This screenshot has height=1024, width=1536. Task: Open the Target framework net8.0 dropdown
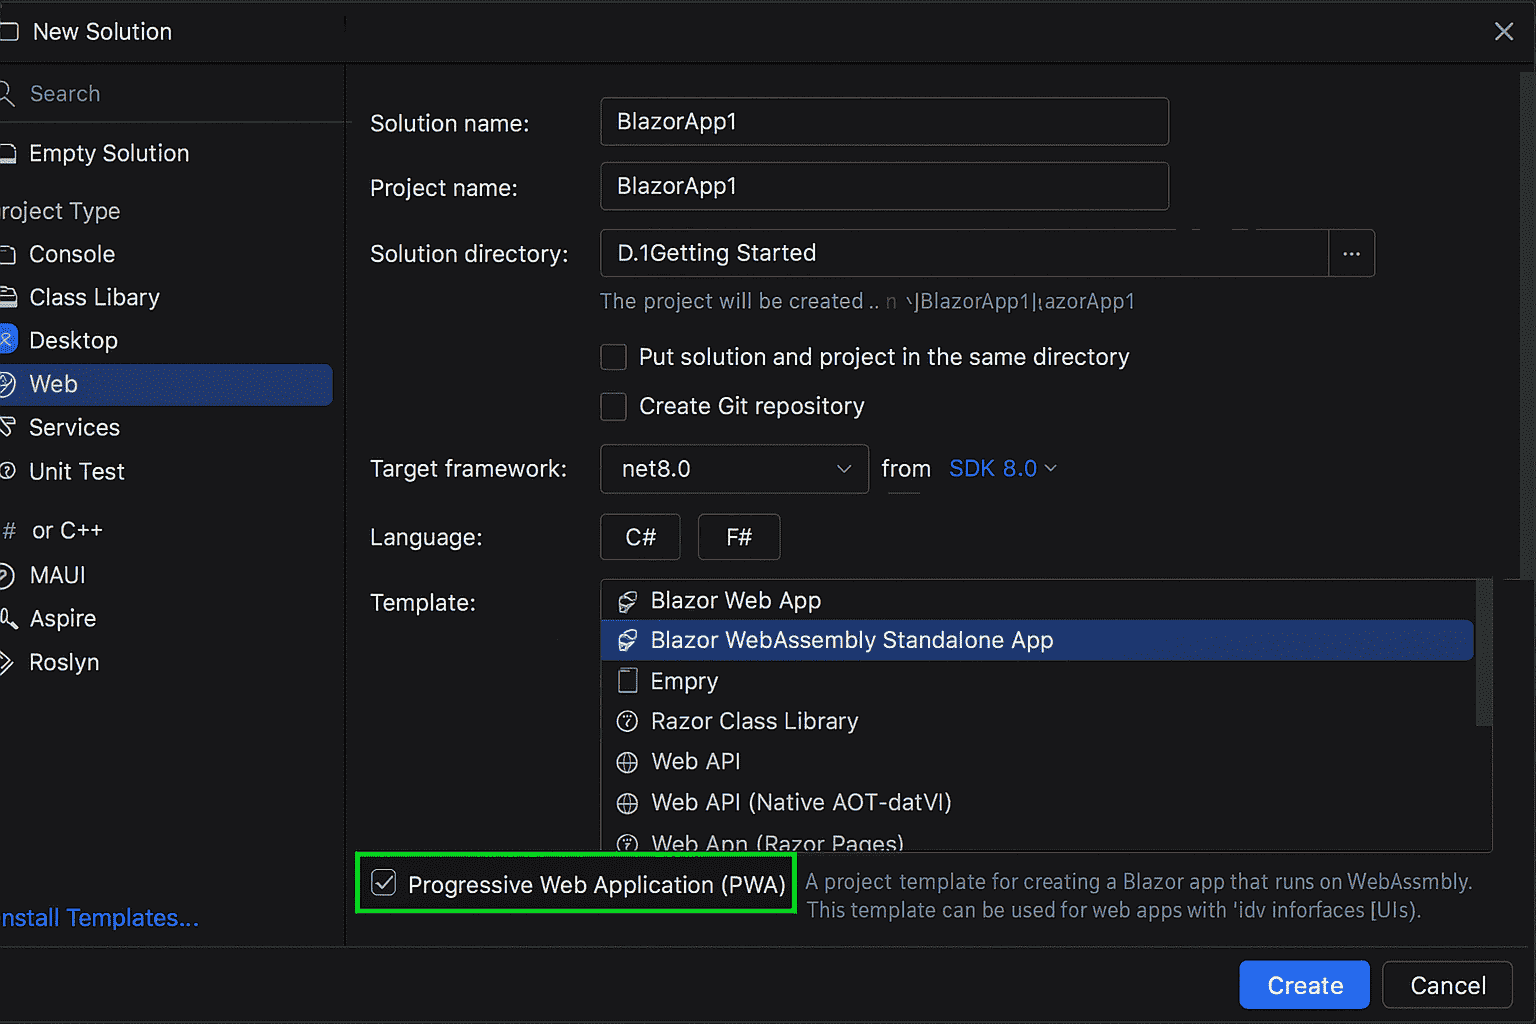734,469
